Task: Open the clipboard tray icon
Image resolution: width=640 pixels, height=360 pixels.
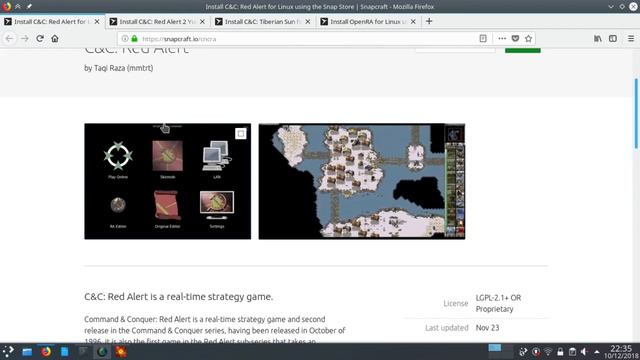Action: click(572, 351)
